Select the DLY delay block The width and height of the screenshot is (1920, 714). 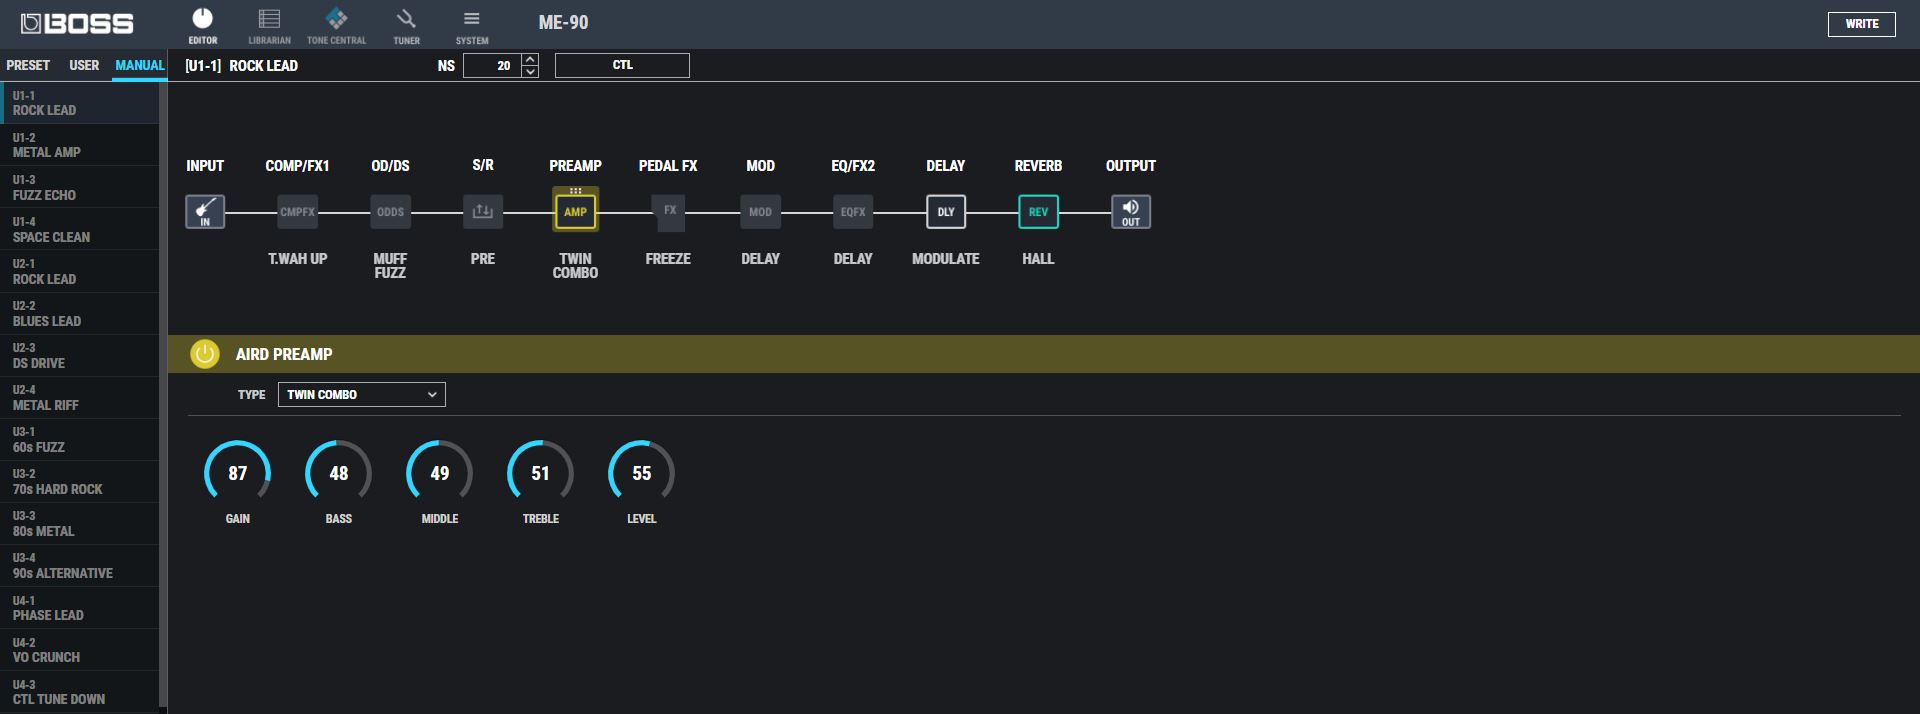pyautogui.click(x=946, y=212)
